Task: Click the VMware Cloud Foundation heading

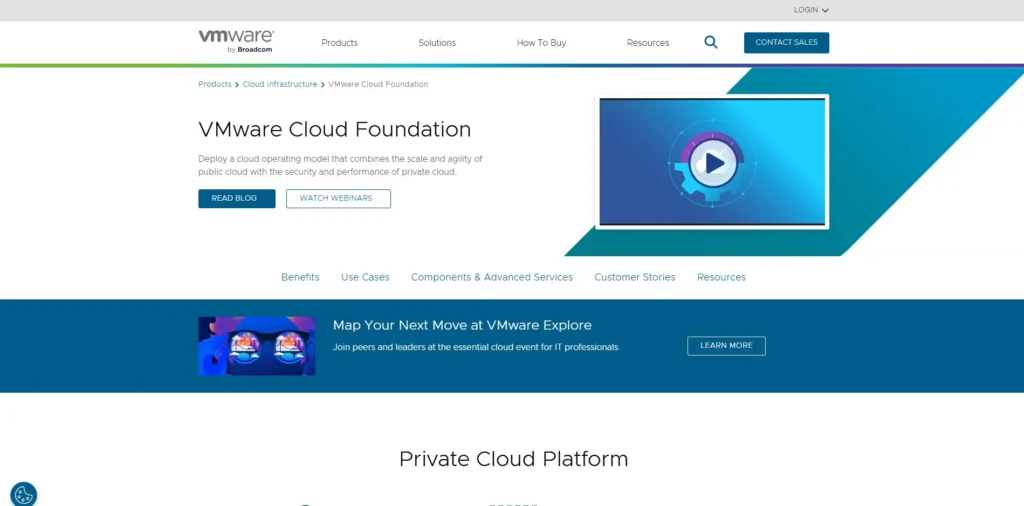Action: tap(334, 129)
